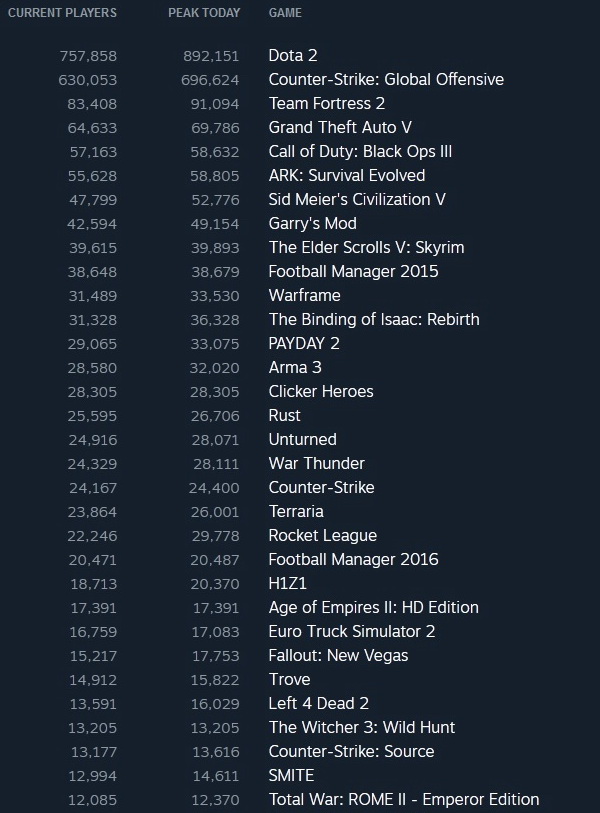600x813 pixels.
Task: Select The Witcher 3: Wild Hunt
Action: pyautogui.click(x=361, y=727)
